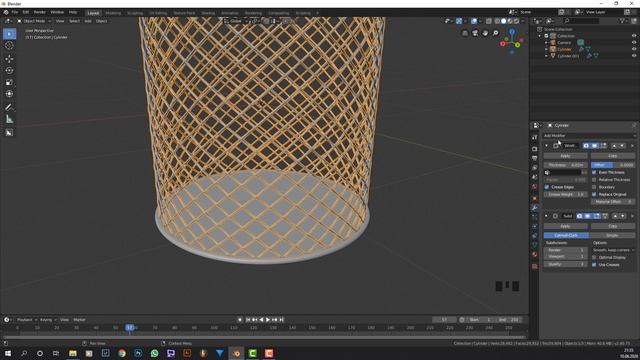Open the Output properties tab icon
The image size is (640, 360).
[x=535, y=158]
